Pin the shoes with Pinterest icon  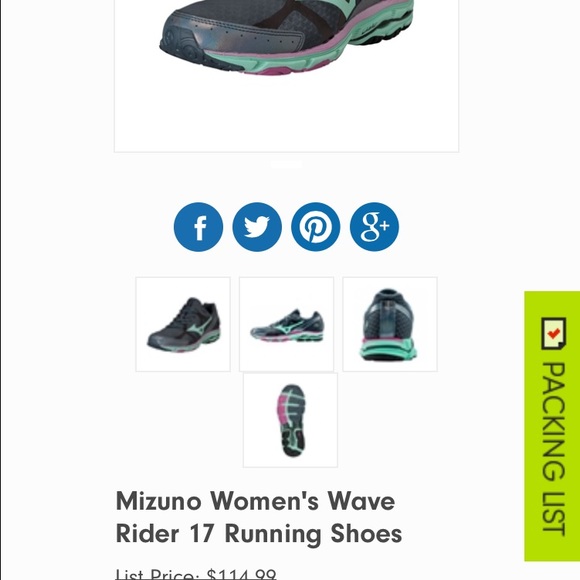point(316,227)
